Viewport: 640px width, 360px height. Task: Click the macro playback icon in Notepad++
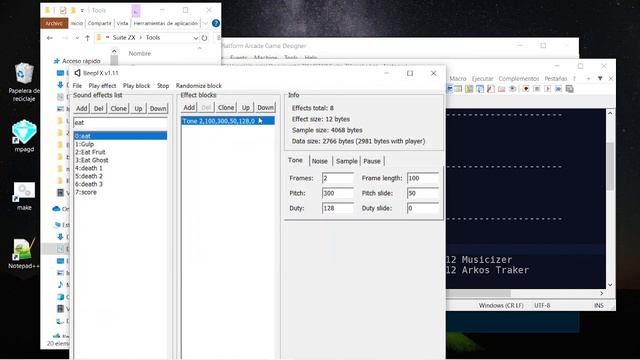(547, 89)
